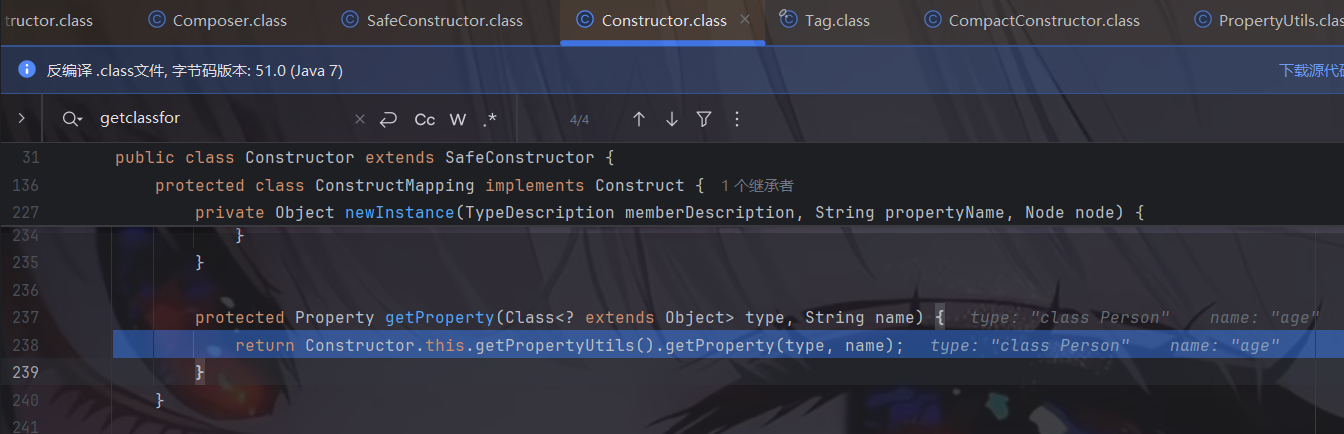Switch to Composer.class tab
Screen dimensions: 1344x434
pyautogui.click(x=217, y=20)
